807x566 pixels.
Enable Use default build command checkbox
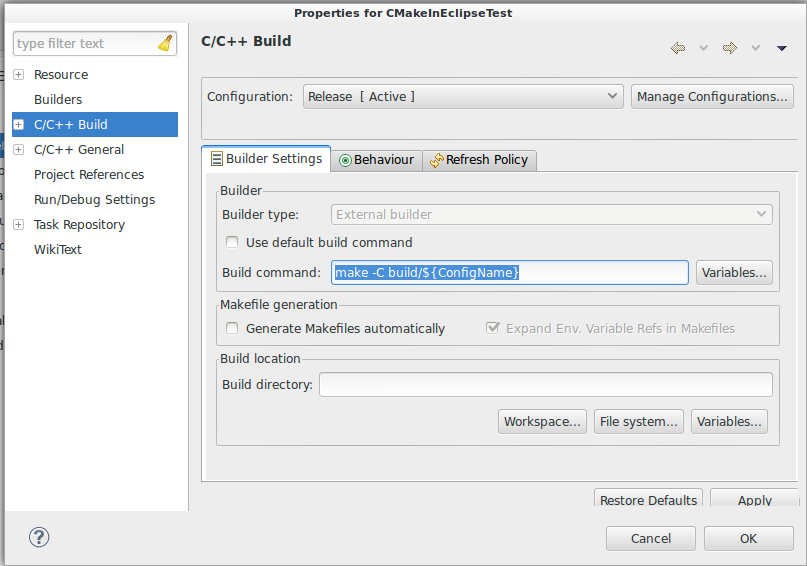point(232,242)
